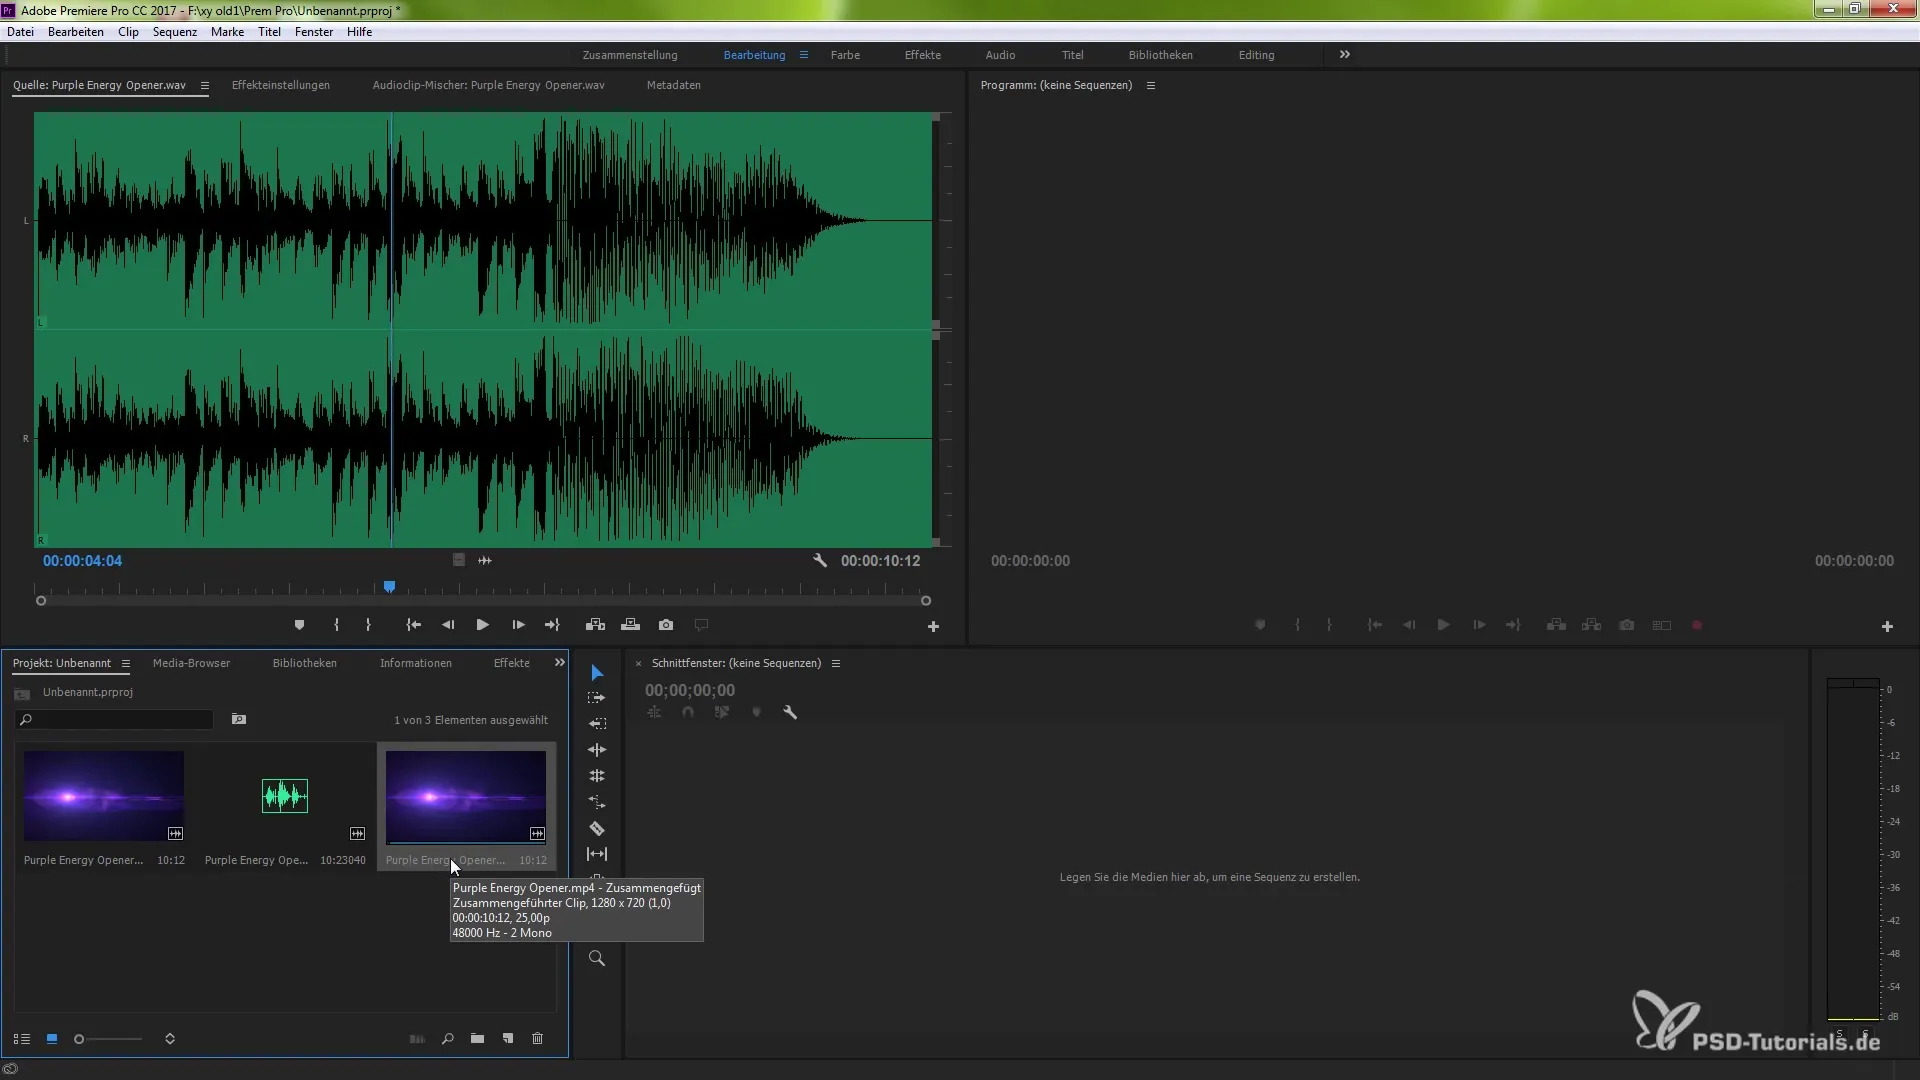
Task: Open the Sequenz menu
Action: point(175,32)
